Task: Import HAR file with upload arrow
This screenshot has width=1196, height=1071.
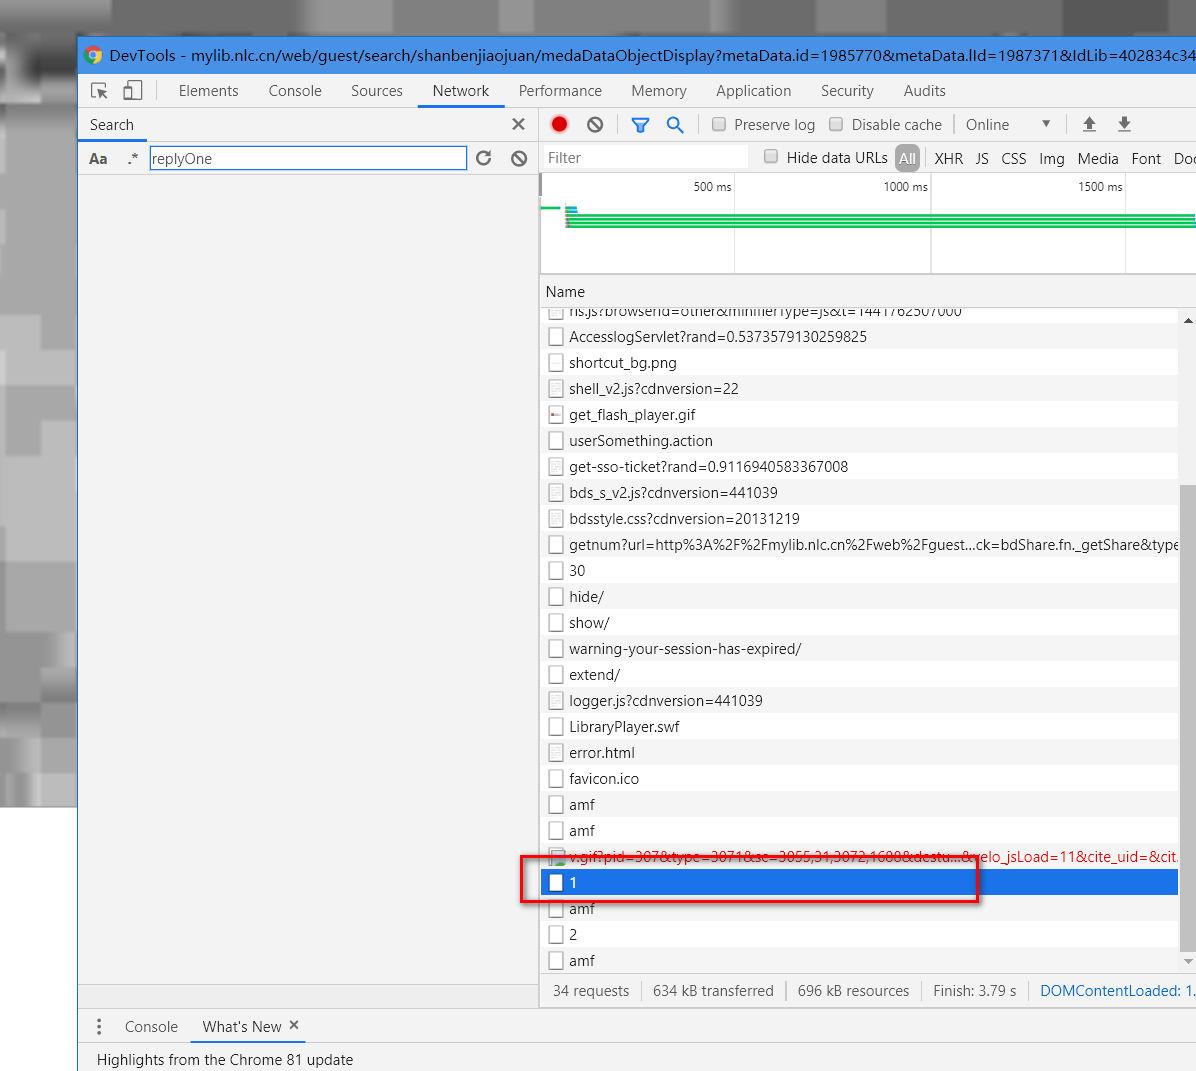Action: tap(1089, 124)
